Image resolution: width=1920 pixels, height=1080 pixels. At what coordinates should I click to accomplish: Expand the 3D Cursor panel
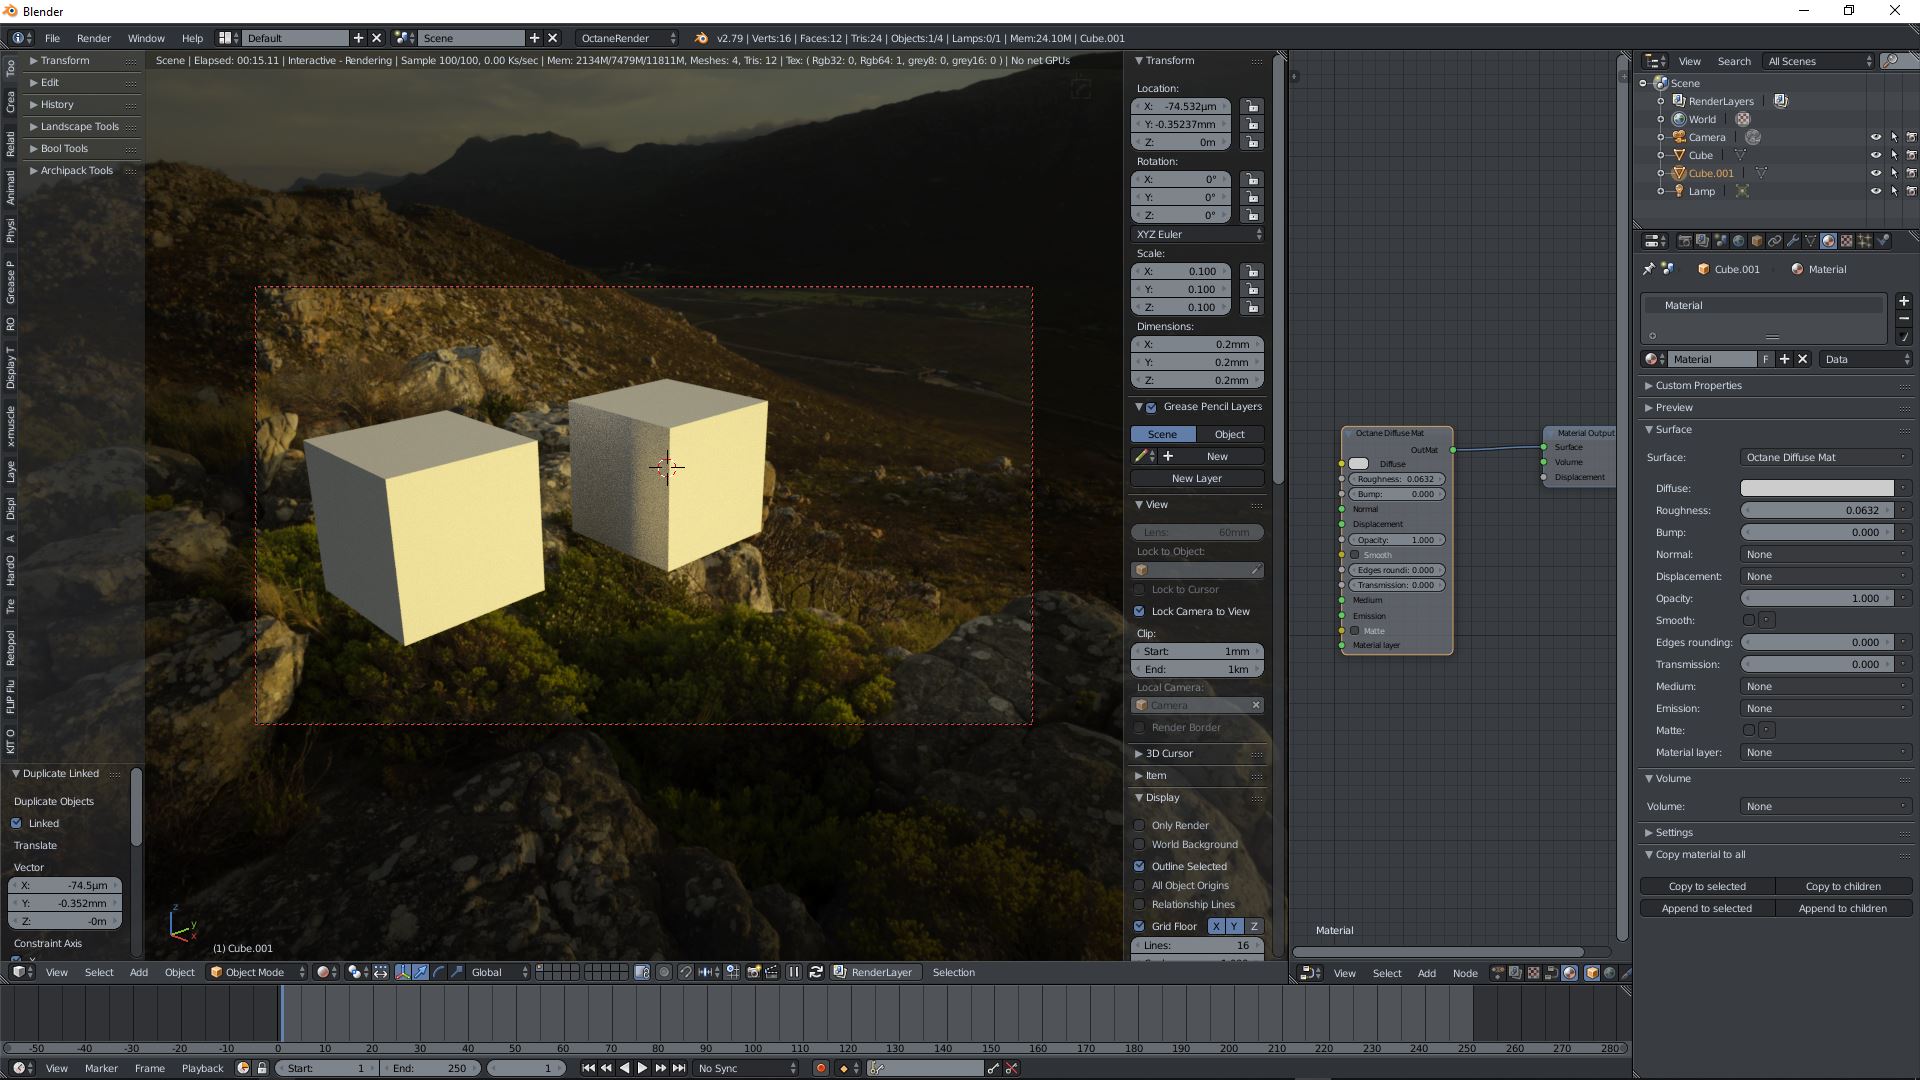pos(1168,753)
